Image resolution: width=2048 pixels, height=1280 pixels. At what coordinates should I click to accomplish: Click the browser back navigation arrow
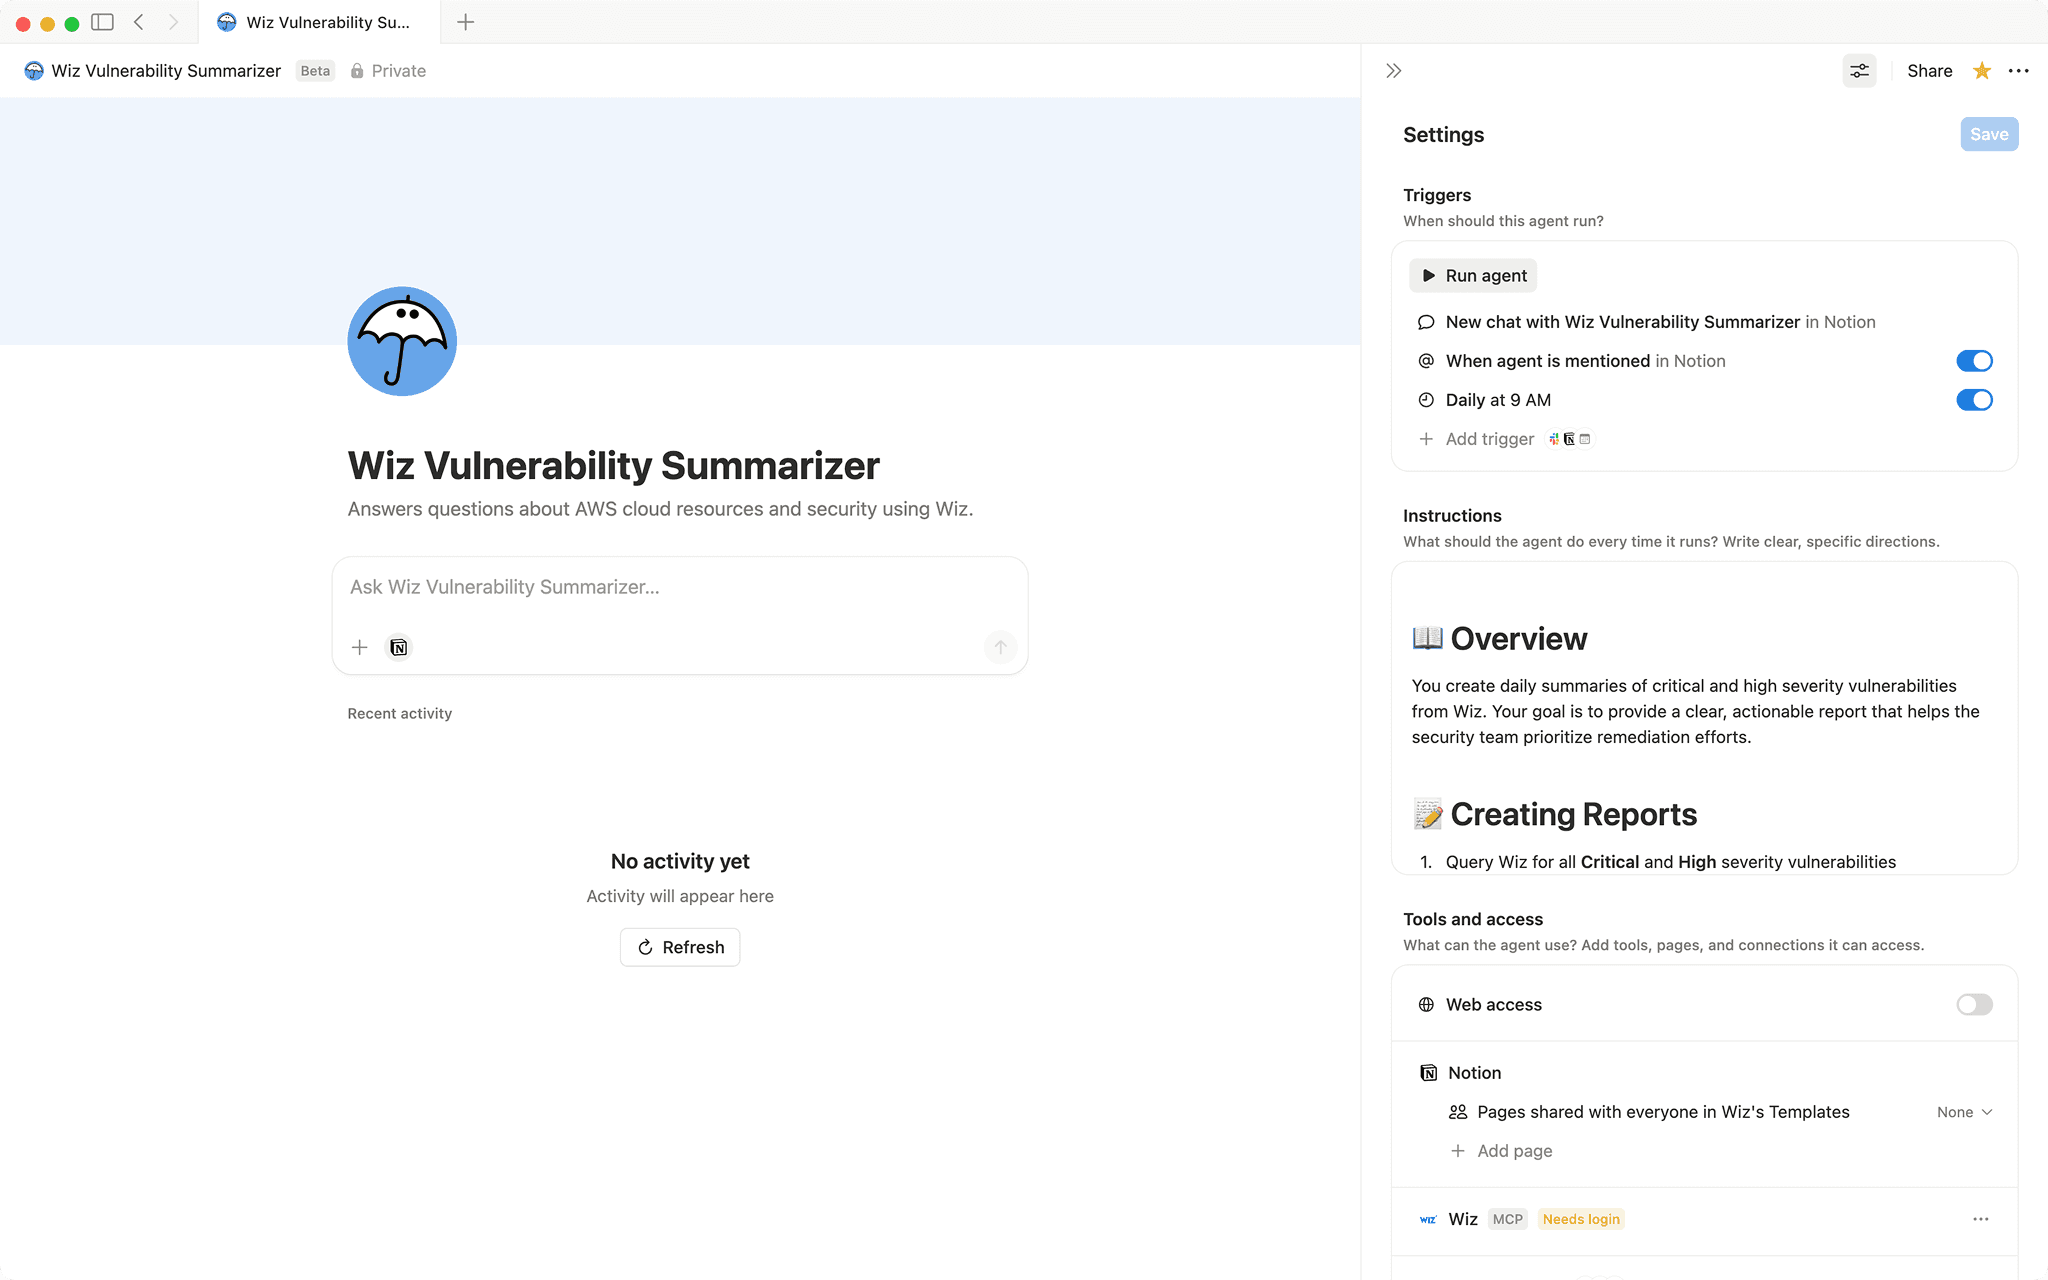click(x=139, y=21)
